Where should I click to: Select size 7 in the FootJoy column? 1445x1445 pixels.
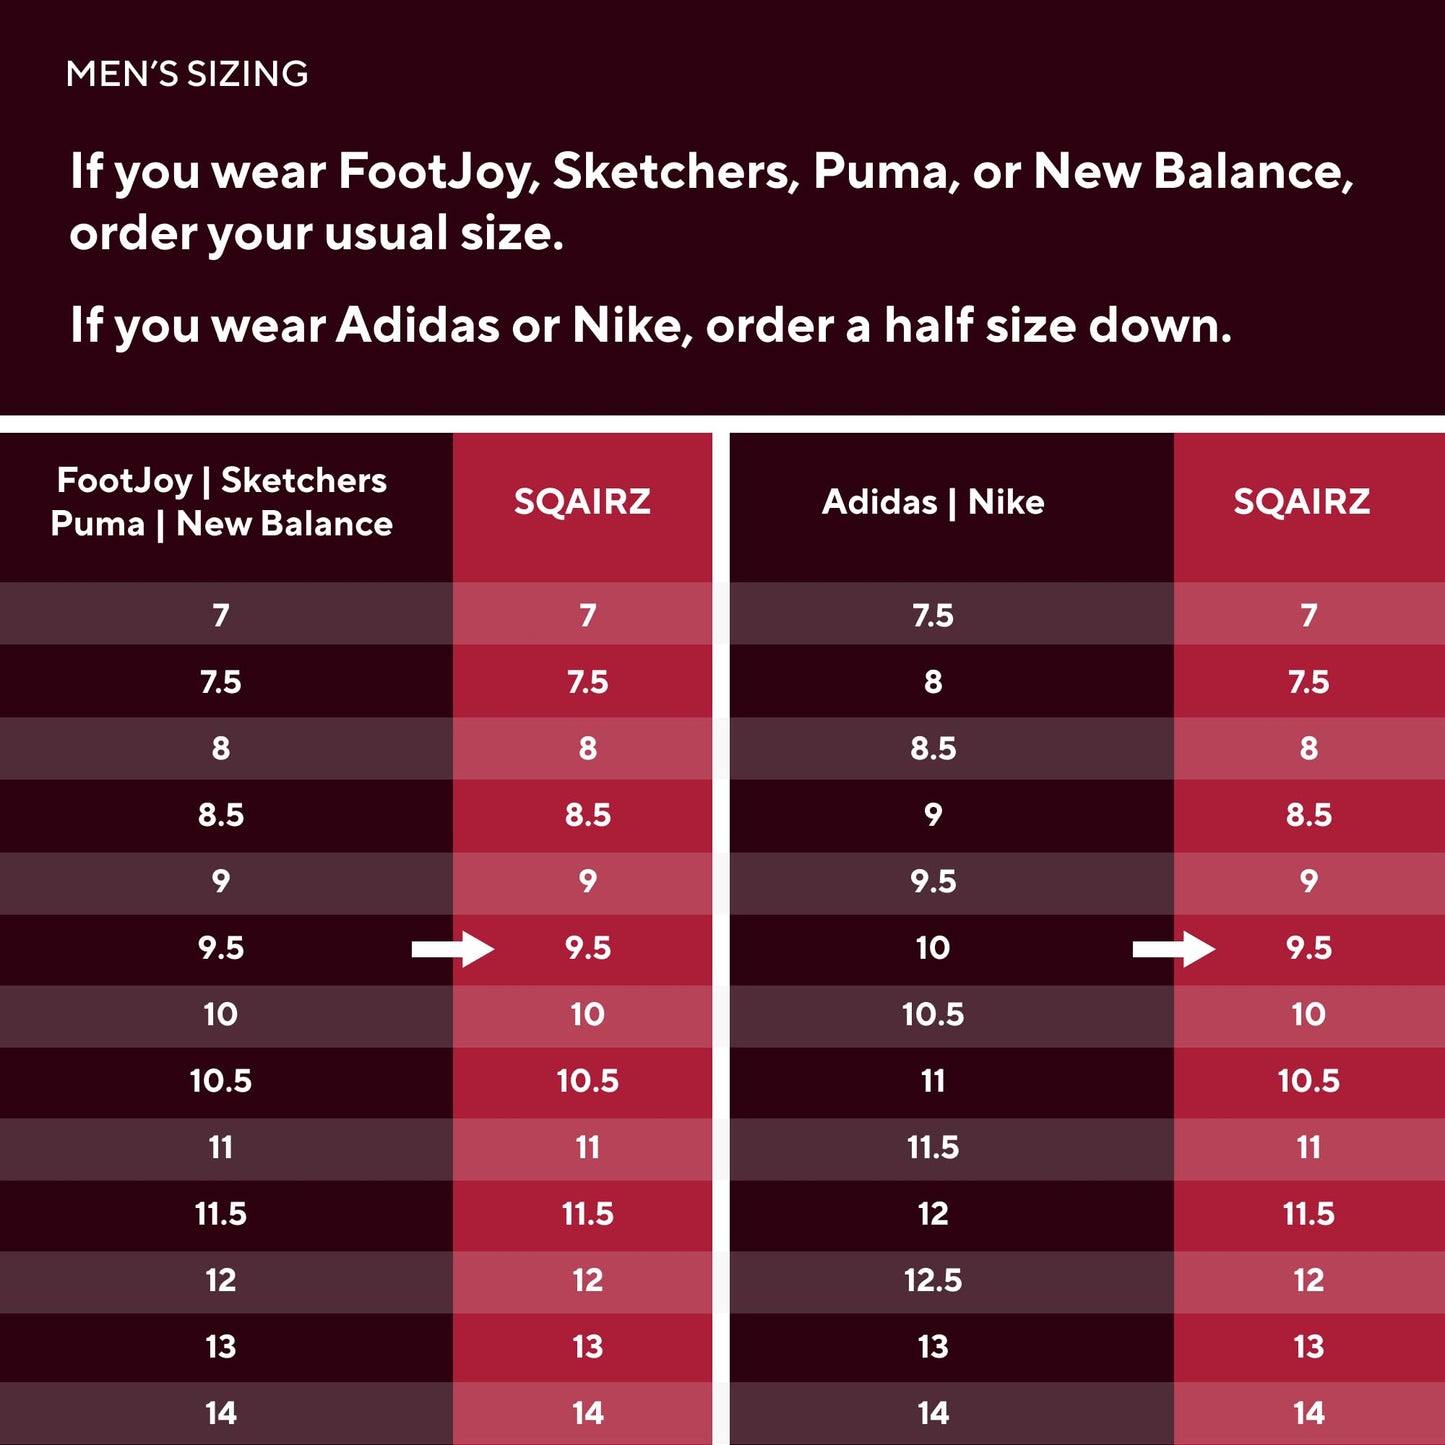click(x=221, y=615)
